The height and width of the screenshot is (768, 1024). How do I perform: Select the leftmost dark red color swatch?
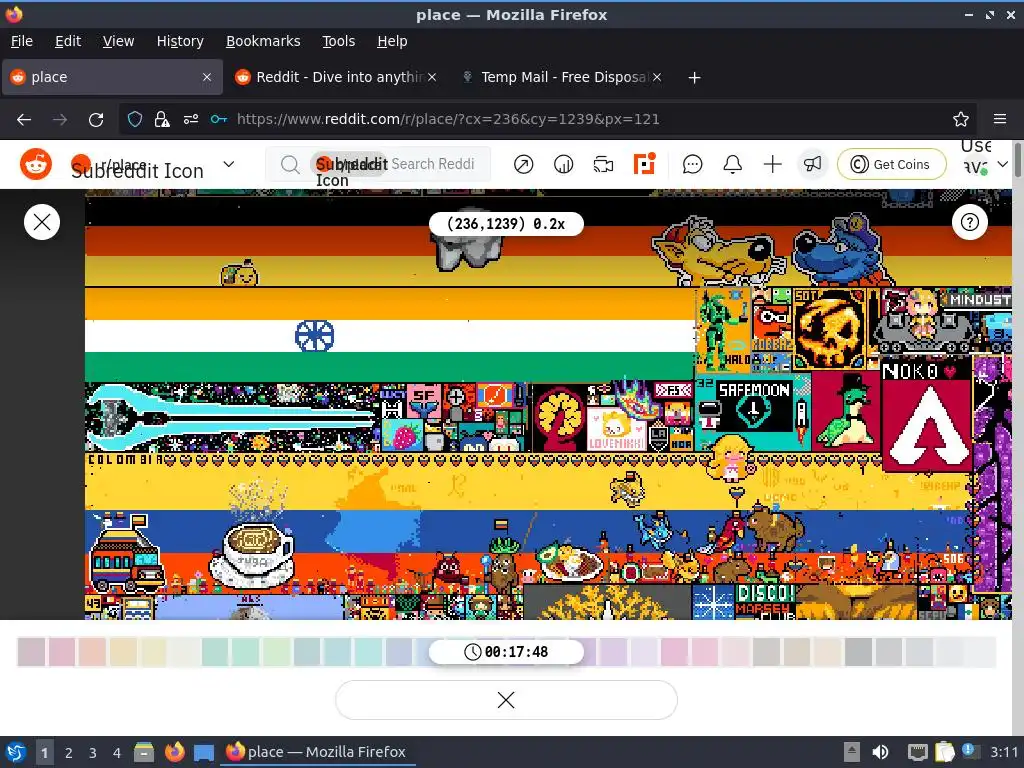[x=31, y=652]
